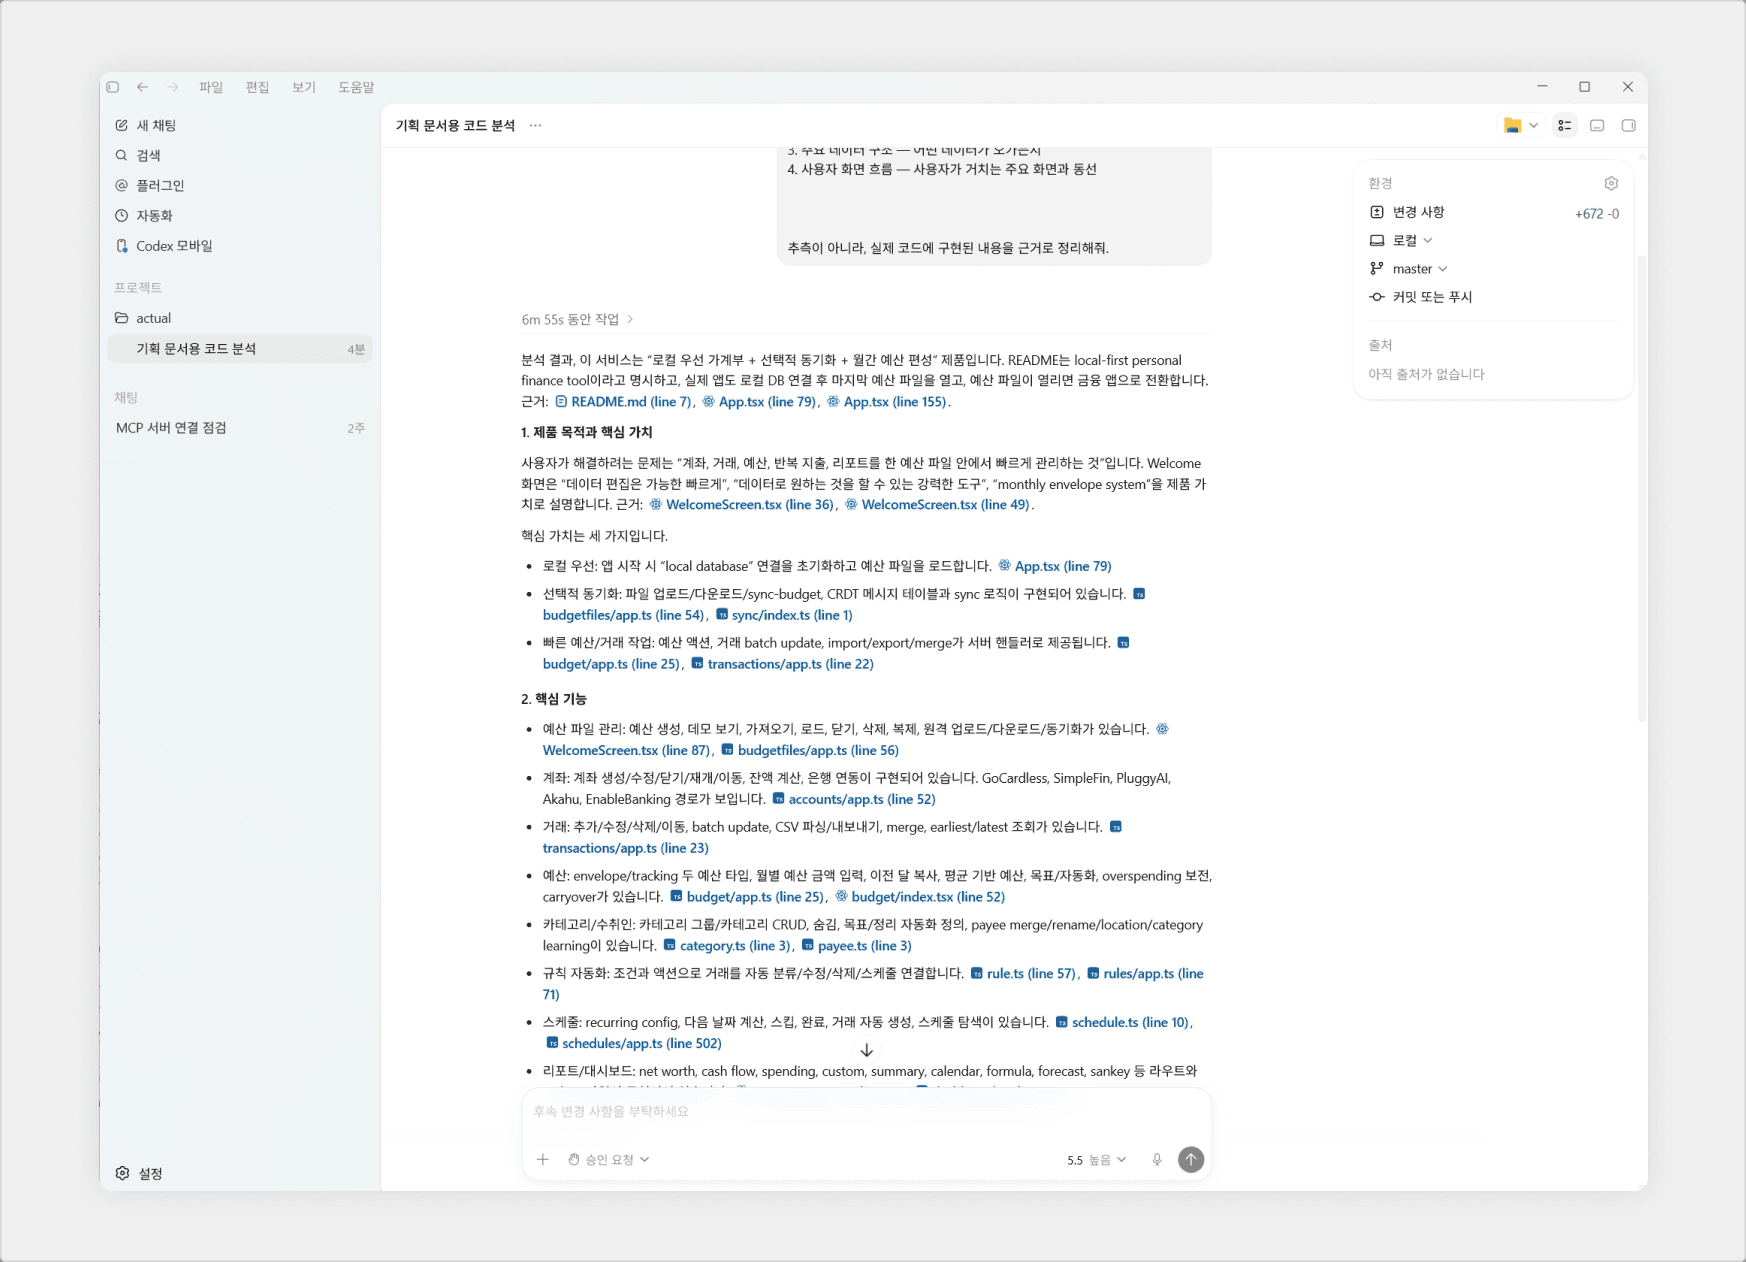Open the 파일 menu

click(211, 87)
